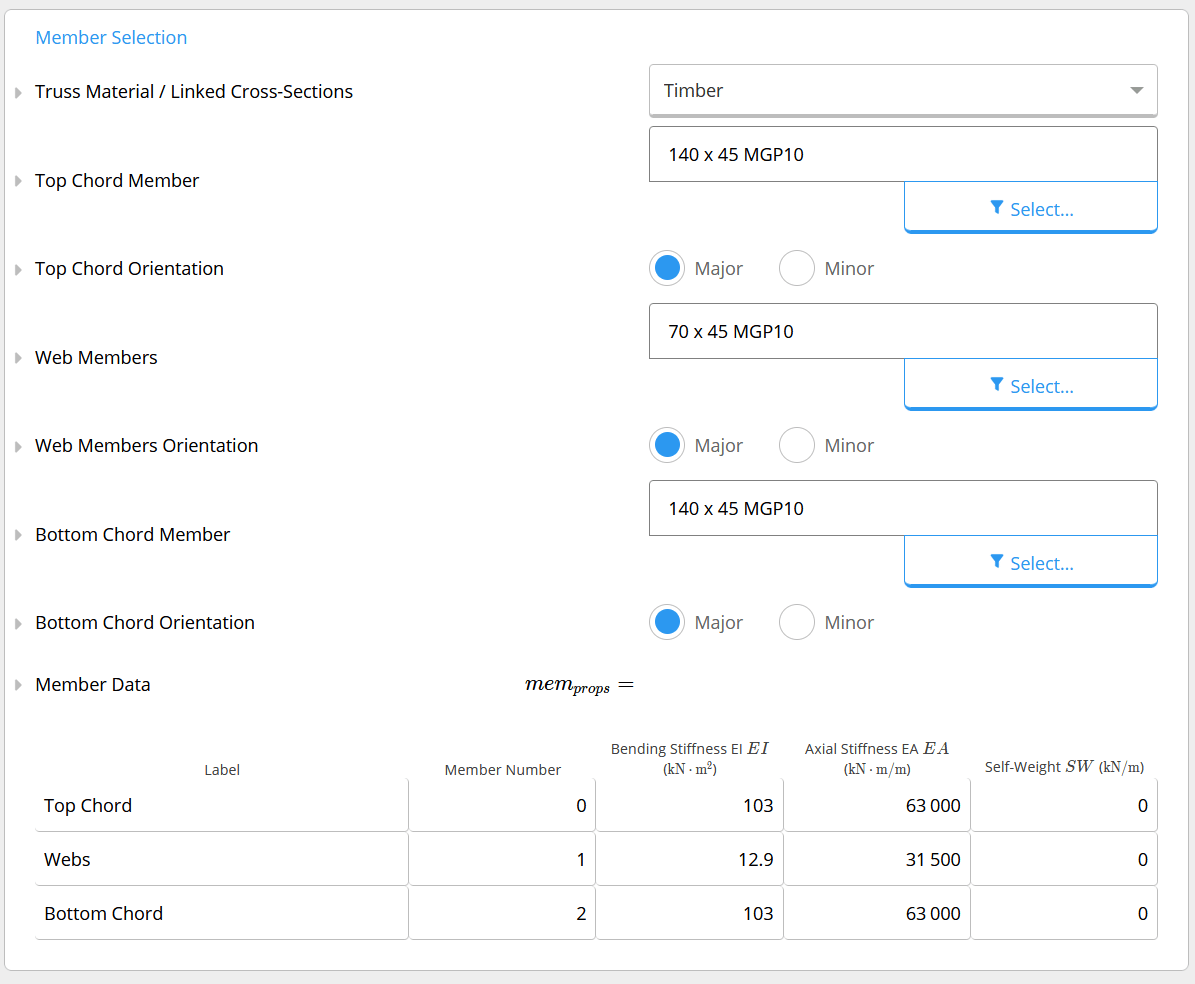Expand the Bottom Chord Orientation row arrow
The image size is (1195, 984).
pos(18,623)
